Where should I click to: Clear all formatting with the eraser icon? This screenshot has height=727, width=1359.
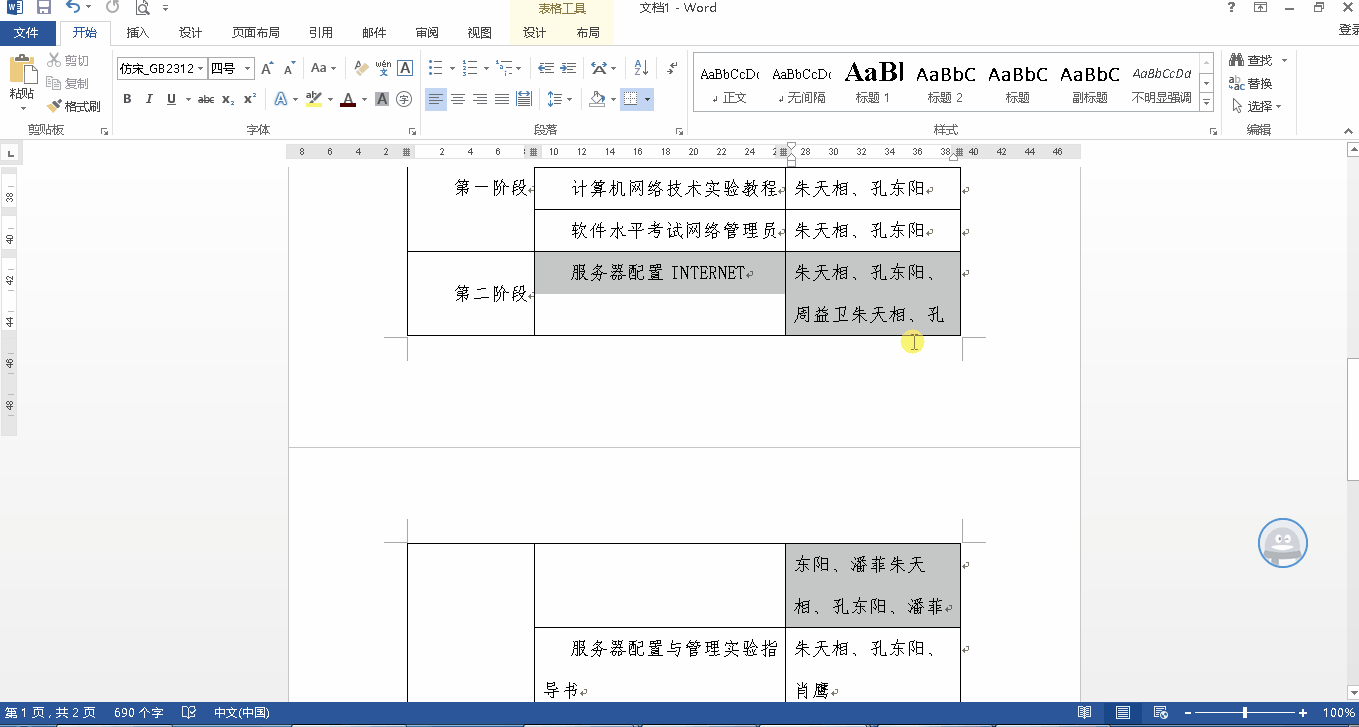pos(361,70)
